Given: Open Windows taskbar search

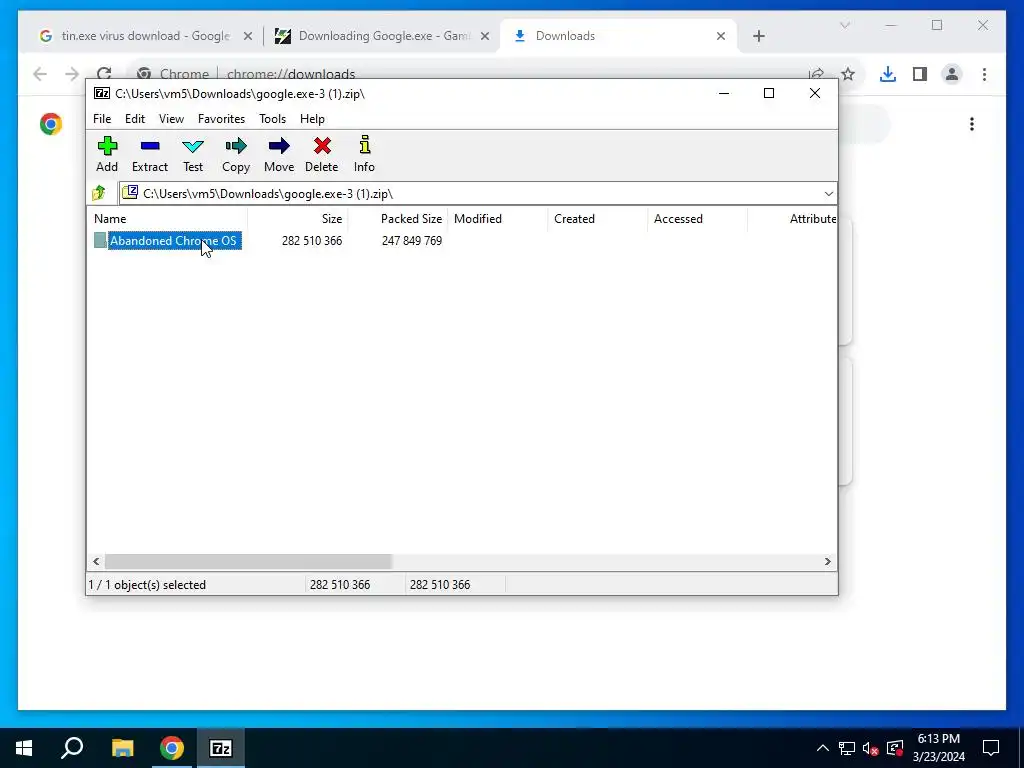Looking at the screenshot, I should (72, 748).
